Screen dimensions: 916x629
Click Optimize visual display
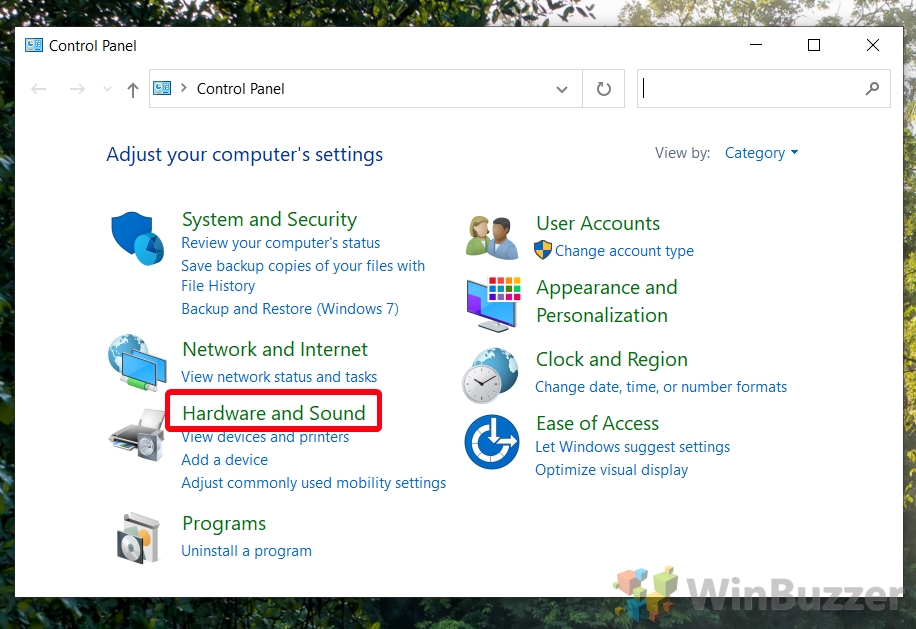612,470
